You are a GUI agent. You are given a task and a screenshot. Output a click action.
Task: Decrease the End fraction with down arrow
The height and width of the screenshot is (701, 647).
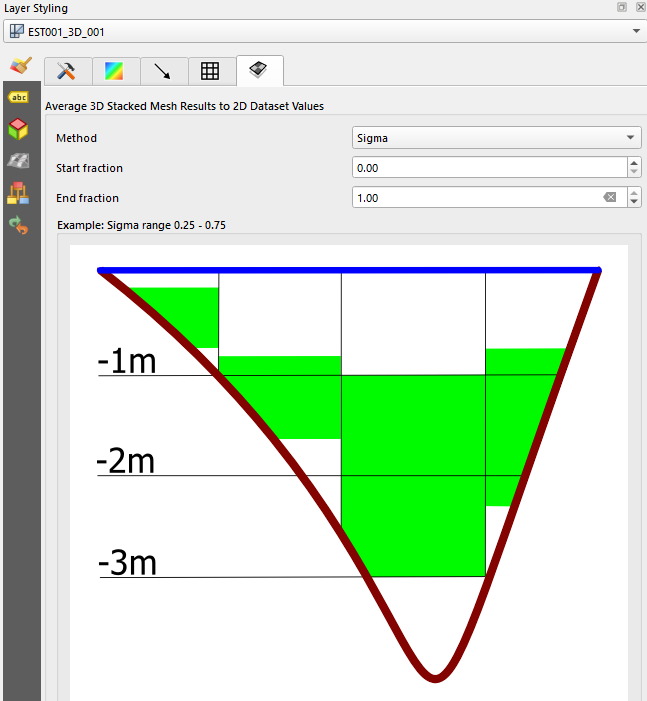(x=633, y=203)
